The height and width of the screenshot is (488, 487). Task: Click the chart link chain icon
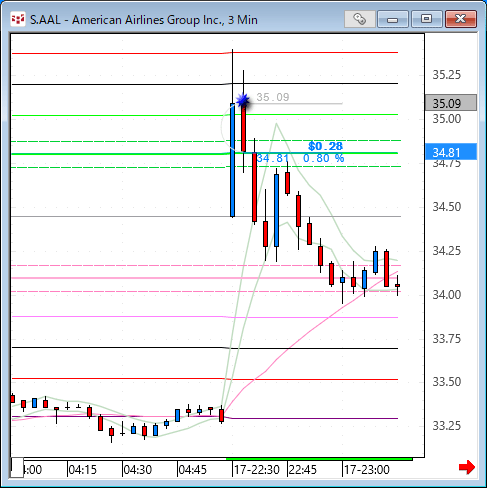click(360, 19)
